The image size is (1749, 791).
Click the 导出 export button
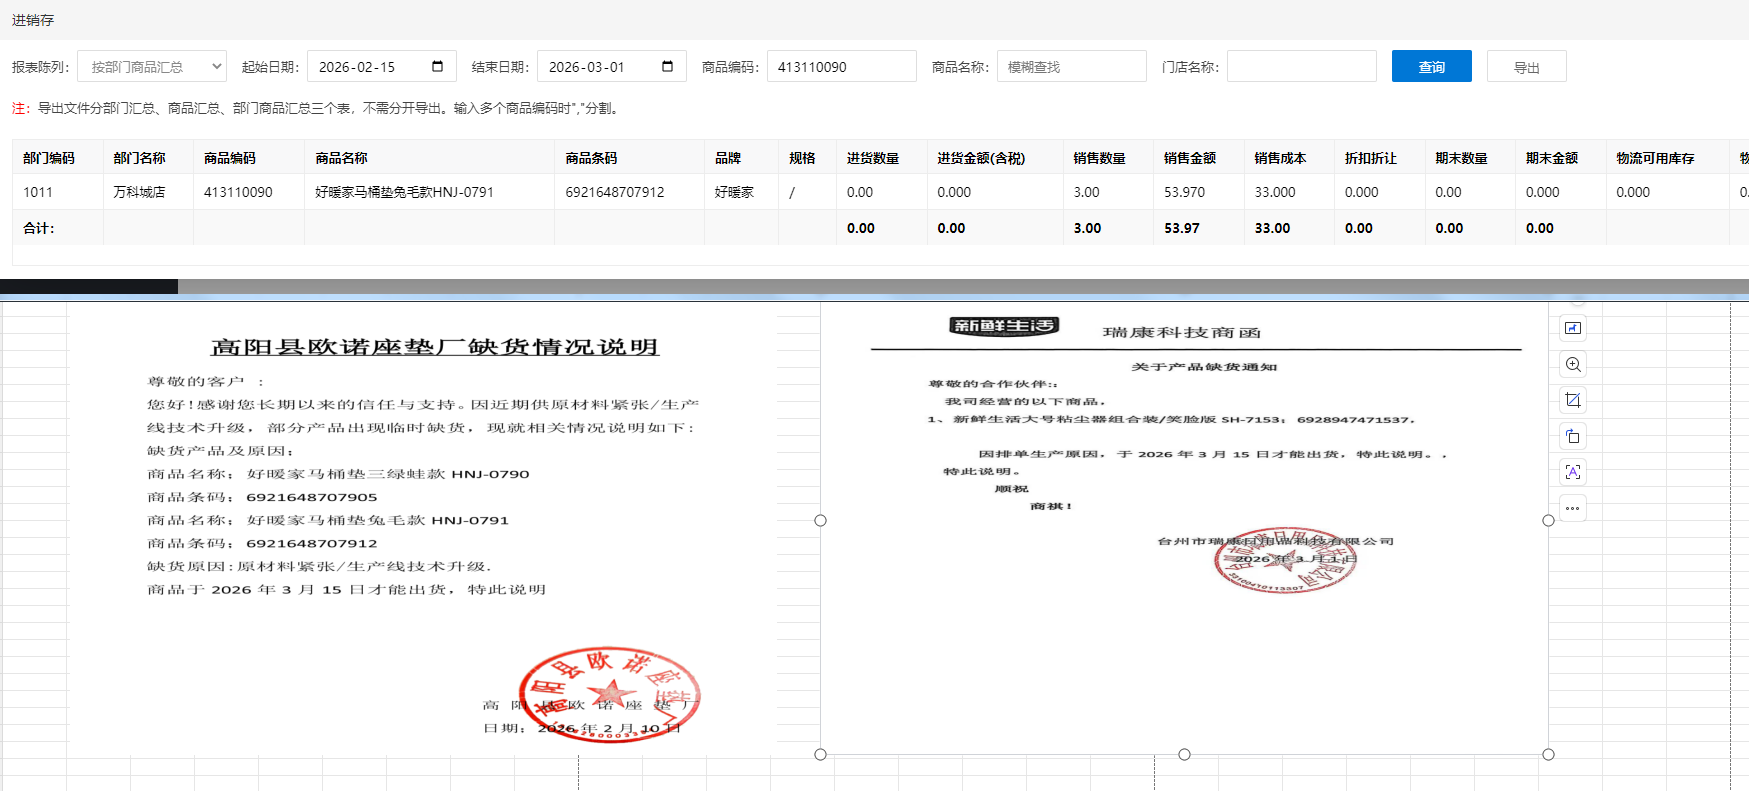(1526, 67)
